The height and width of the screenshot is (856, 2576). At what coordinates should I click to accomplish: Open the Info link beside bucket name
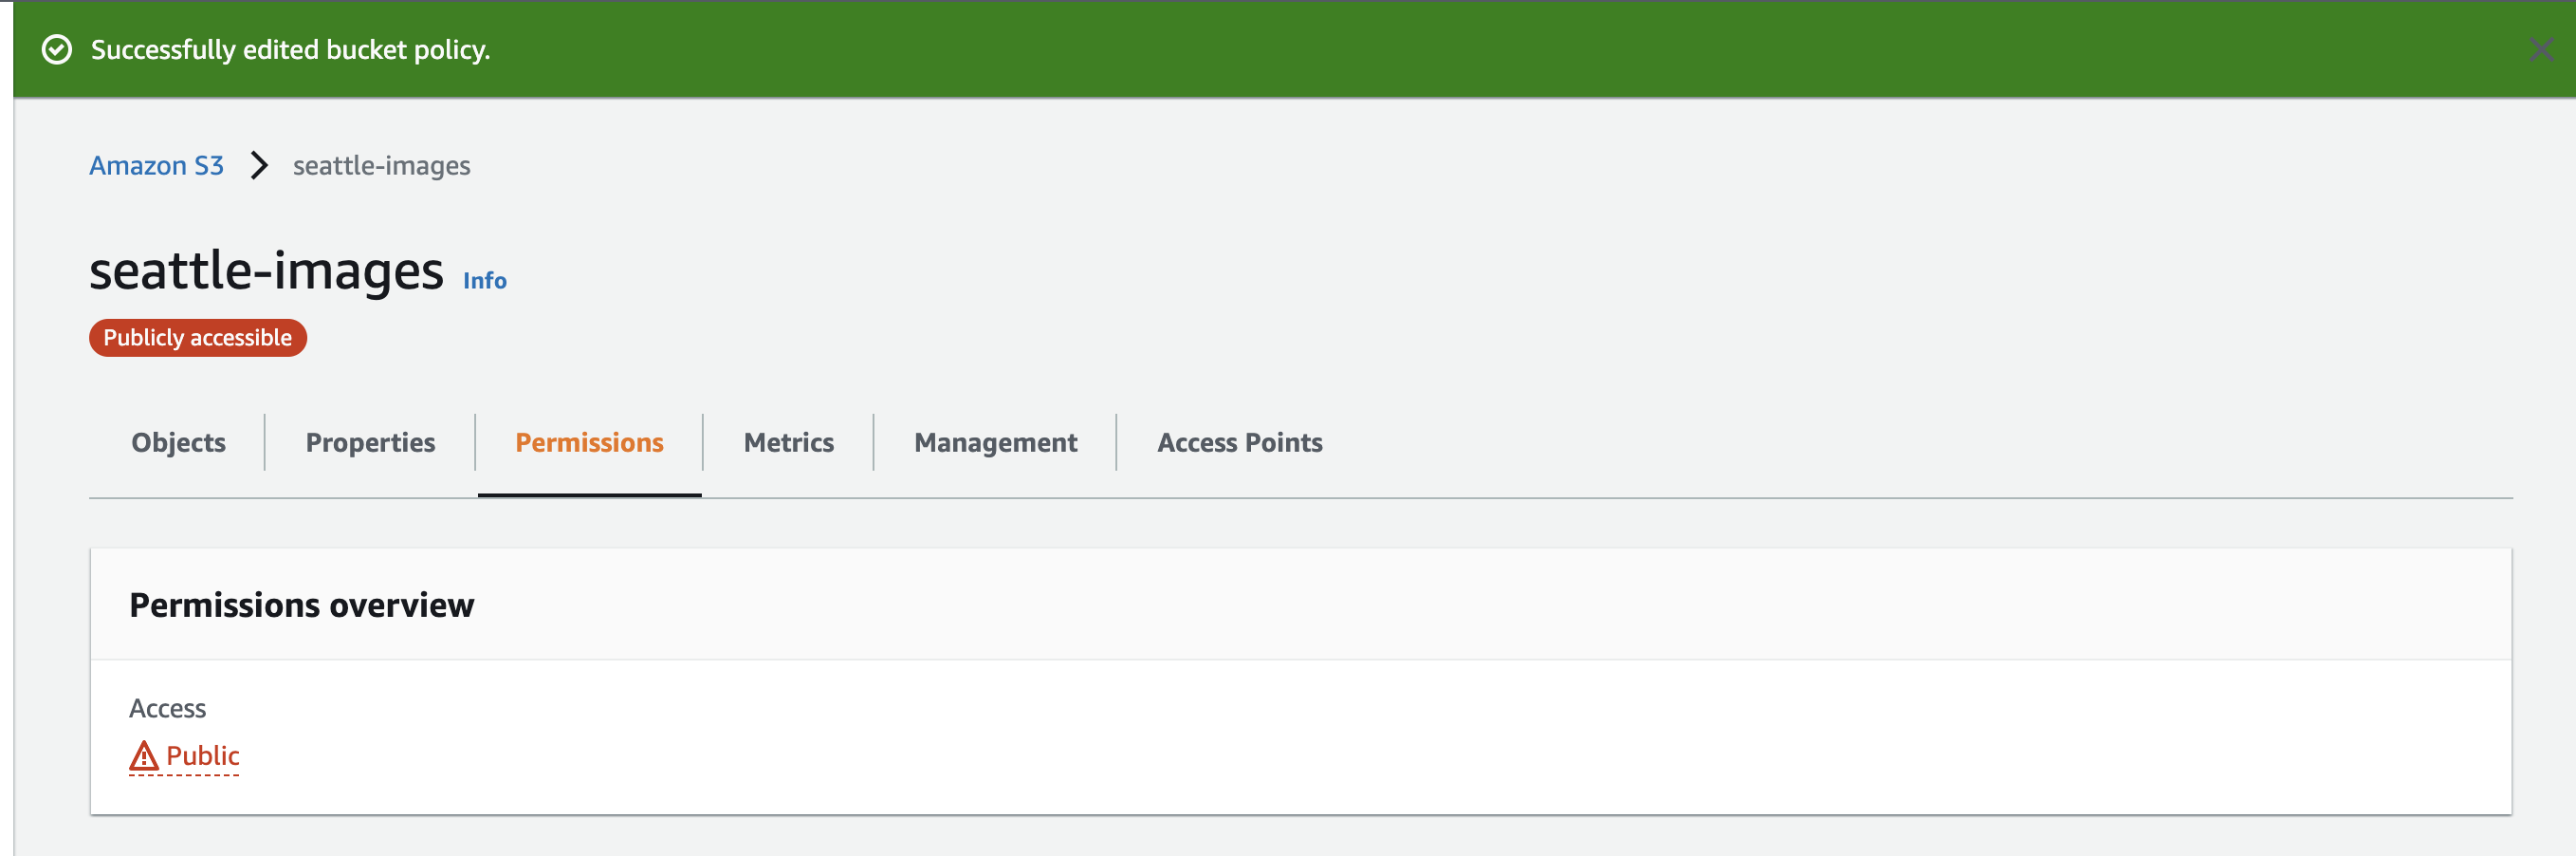484,281
